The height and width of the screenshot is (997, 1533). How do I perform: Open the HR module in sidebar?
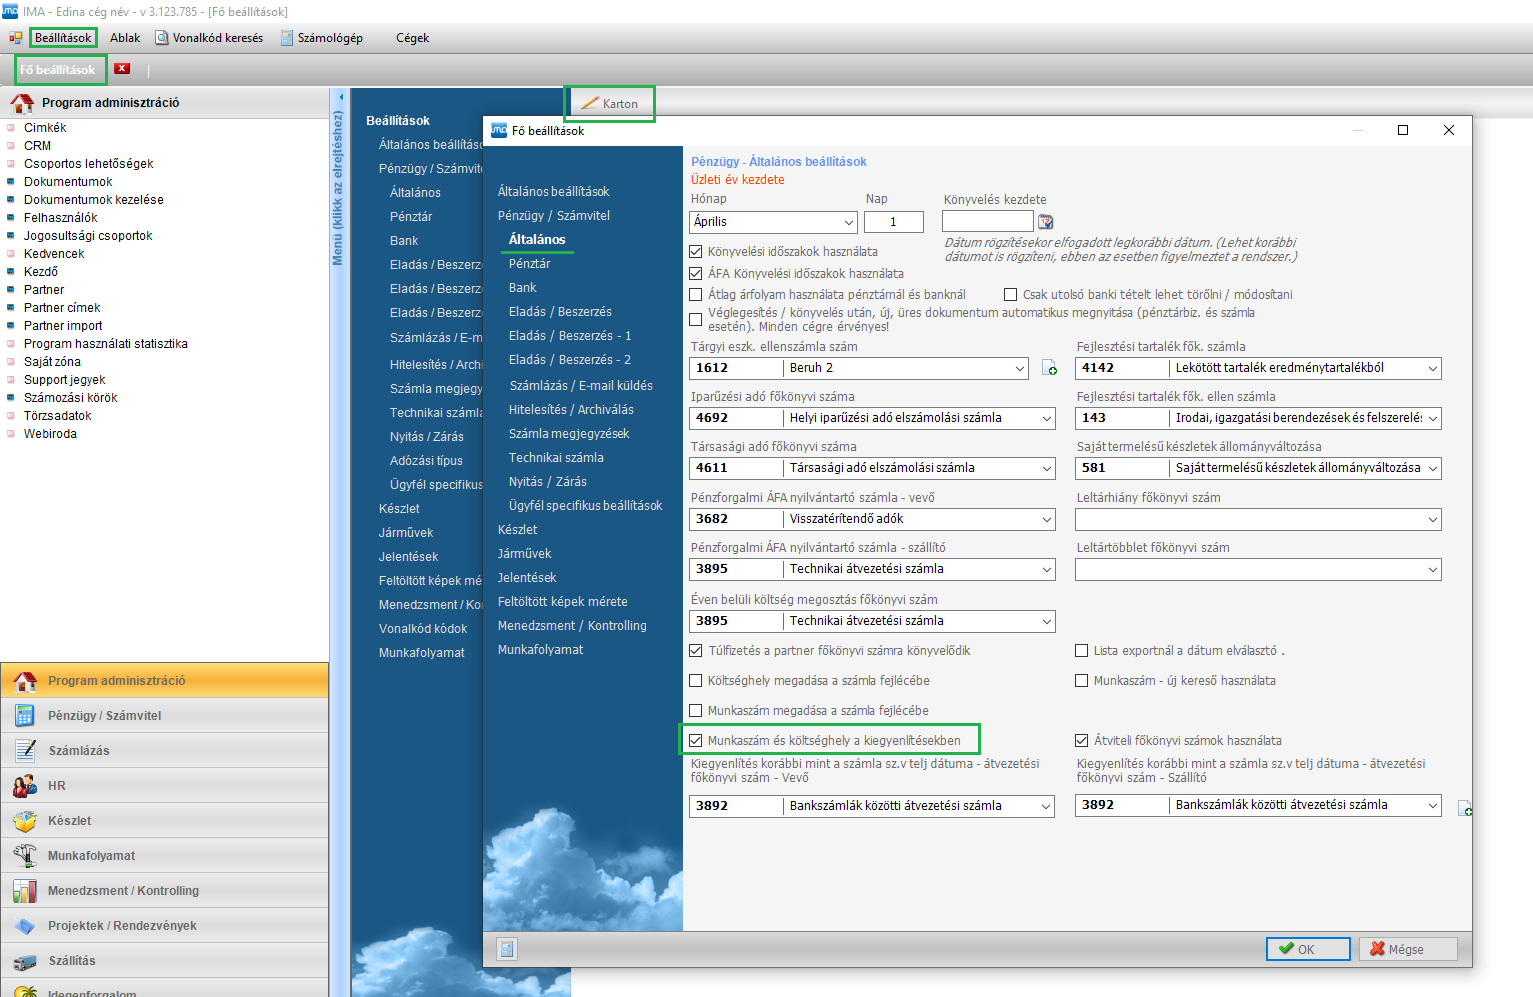[56, 786]
